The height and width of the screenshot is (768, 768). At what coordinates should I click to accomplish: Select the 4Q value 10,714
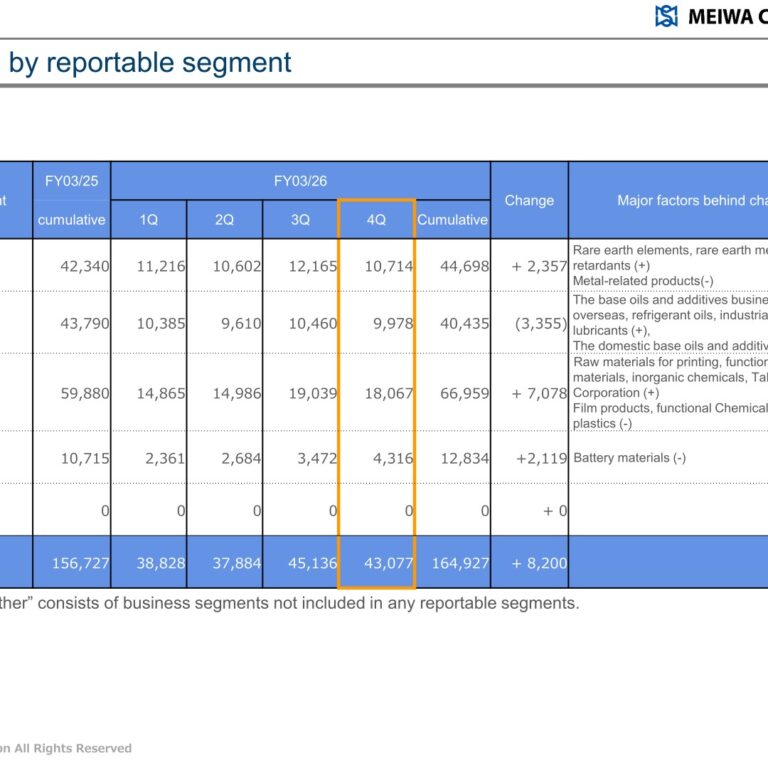388,266
